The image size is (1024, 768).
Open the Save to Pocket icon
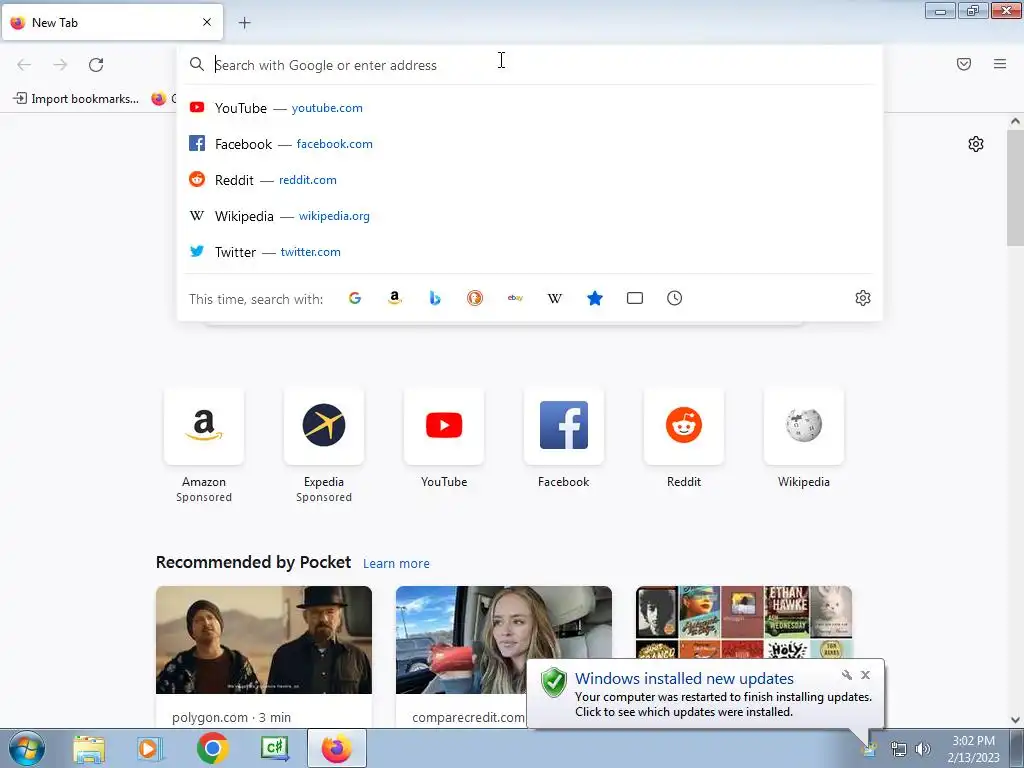click(963, 64)
